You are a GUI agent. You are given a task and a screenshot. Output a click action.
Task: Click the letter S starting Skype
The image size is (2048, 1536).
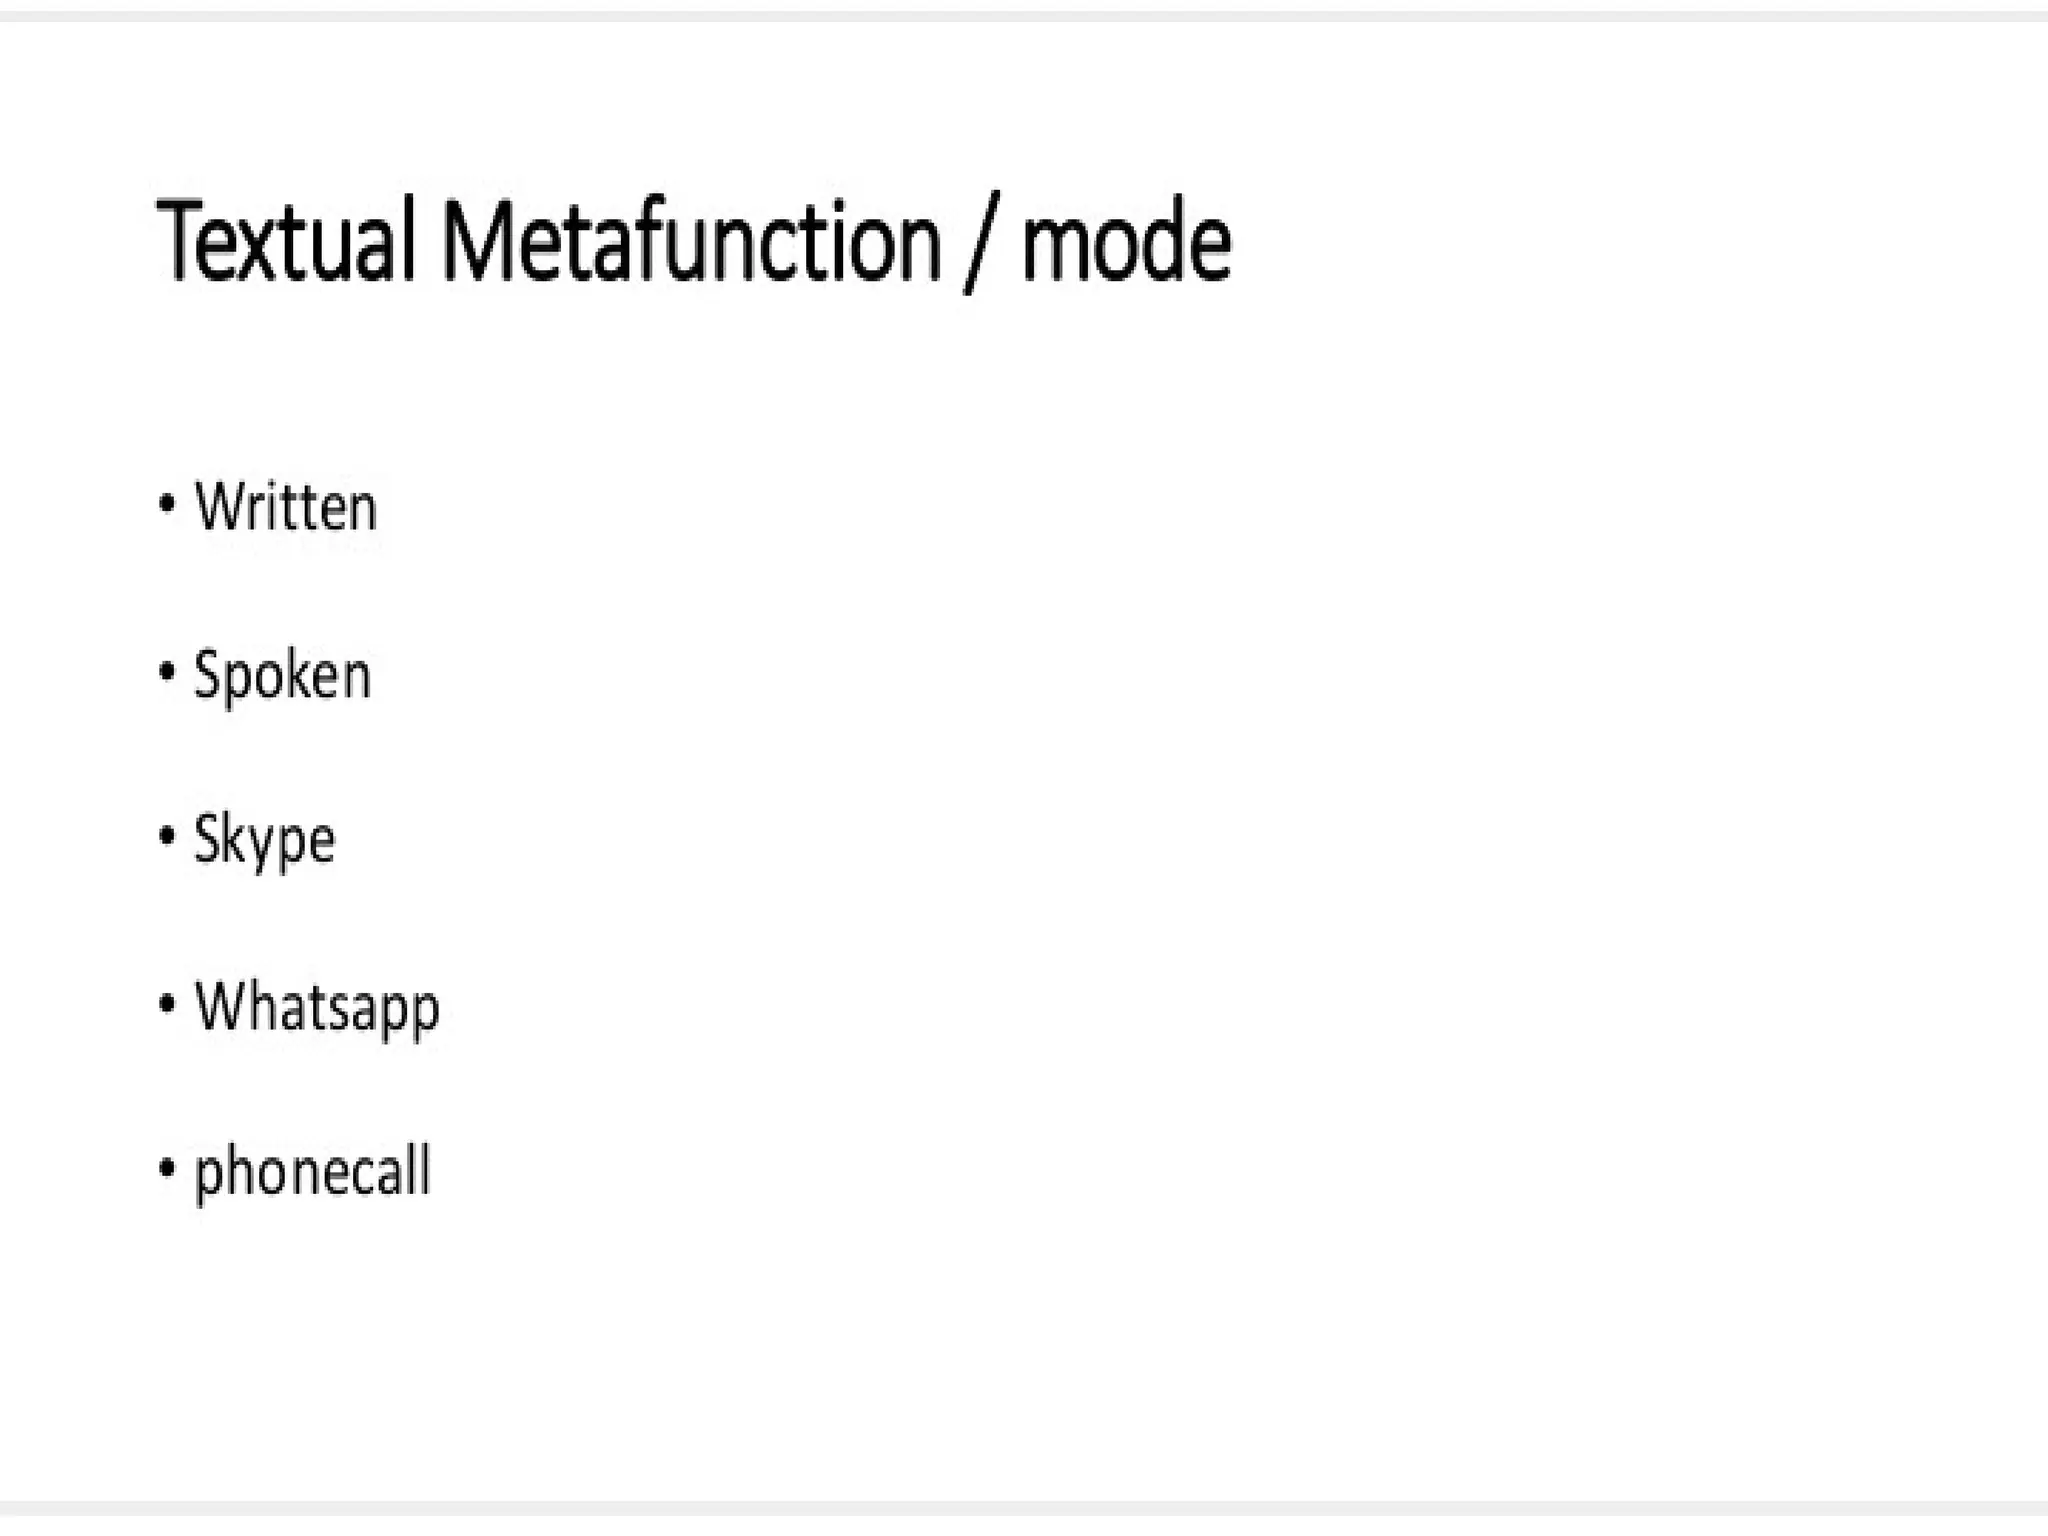click(206, 838)
